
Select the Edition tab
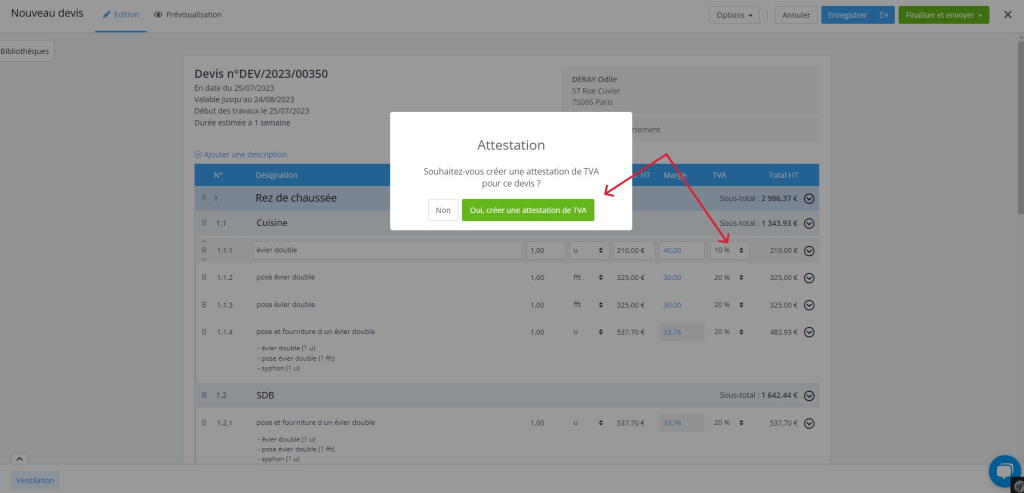tap(121, 15)
